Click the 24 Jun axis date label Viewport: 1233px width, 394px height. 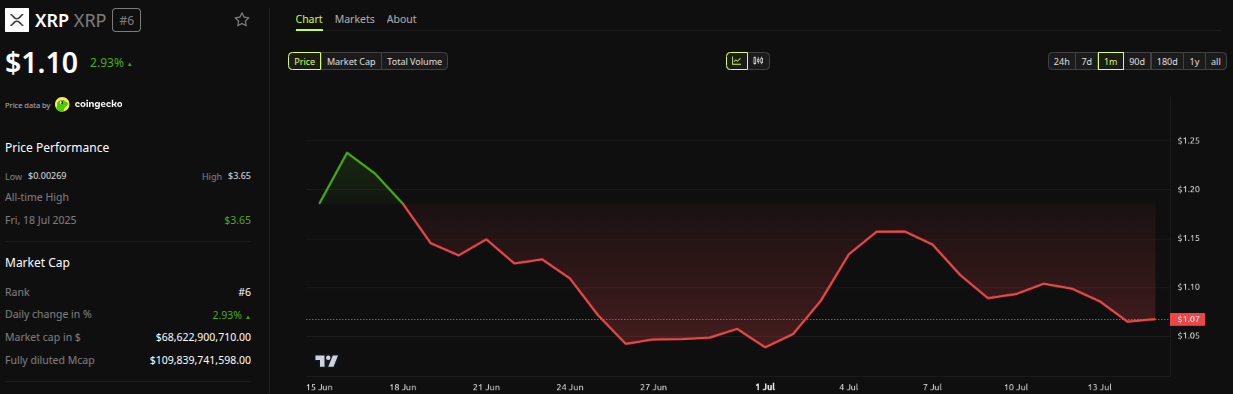569,386
